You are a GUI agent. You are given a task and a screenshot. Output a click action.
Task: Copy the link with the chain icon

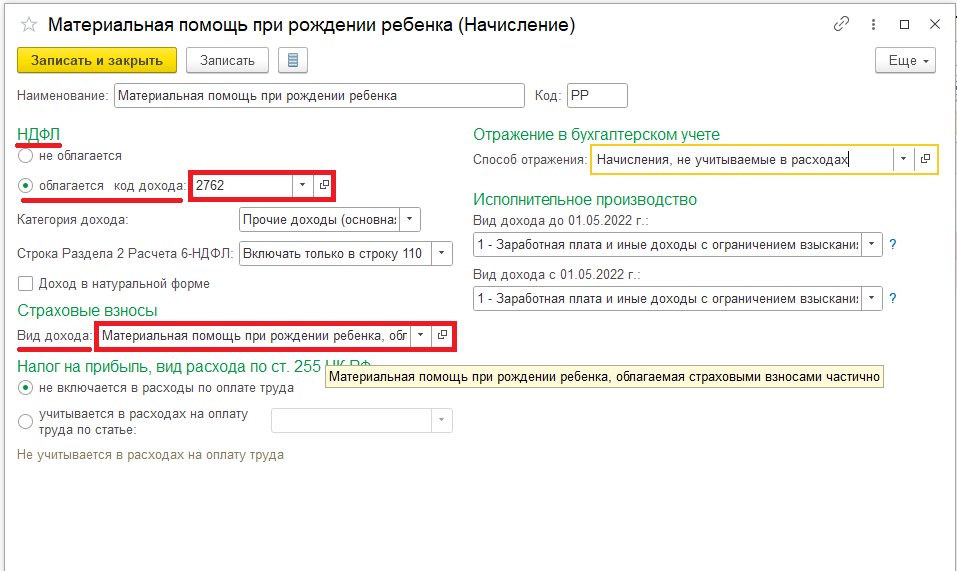pyautogui.click(x=841, y=24)
